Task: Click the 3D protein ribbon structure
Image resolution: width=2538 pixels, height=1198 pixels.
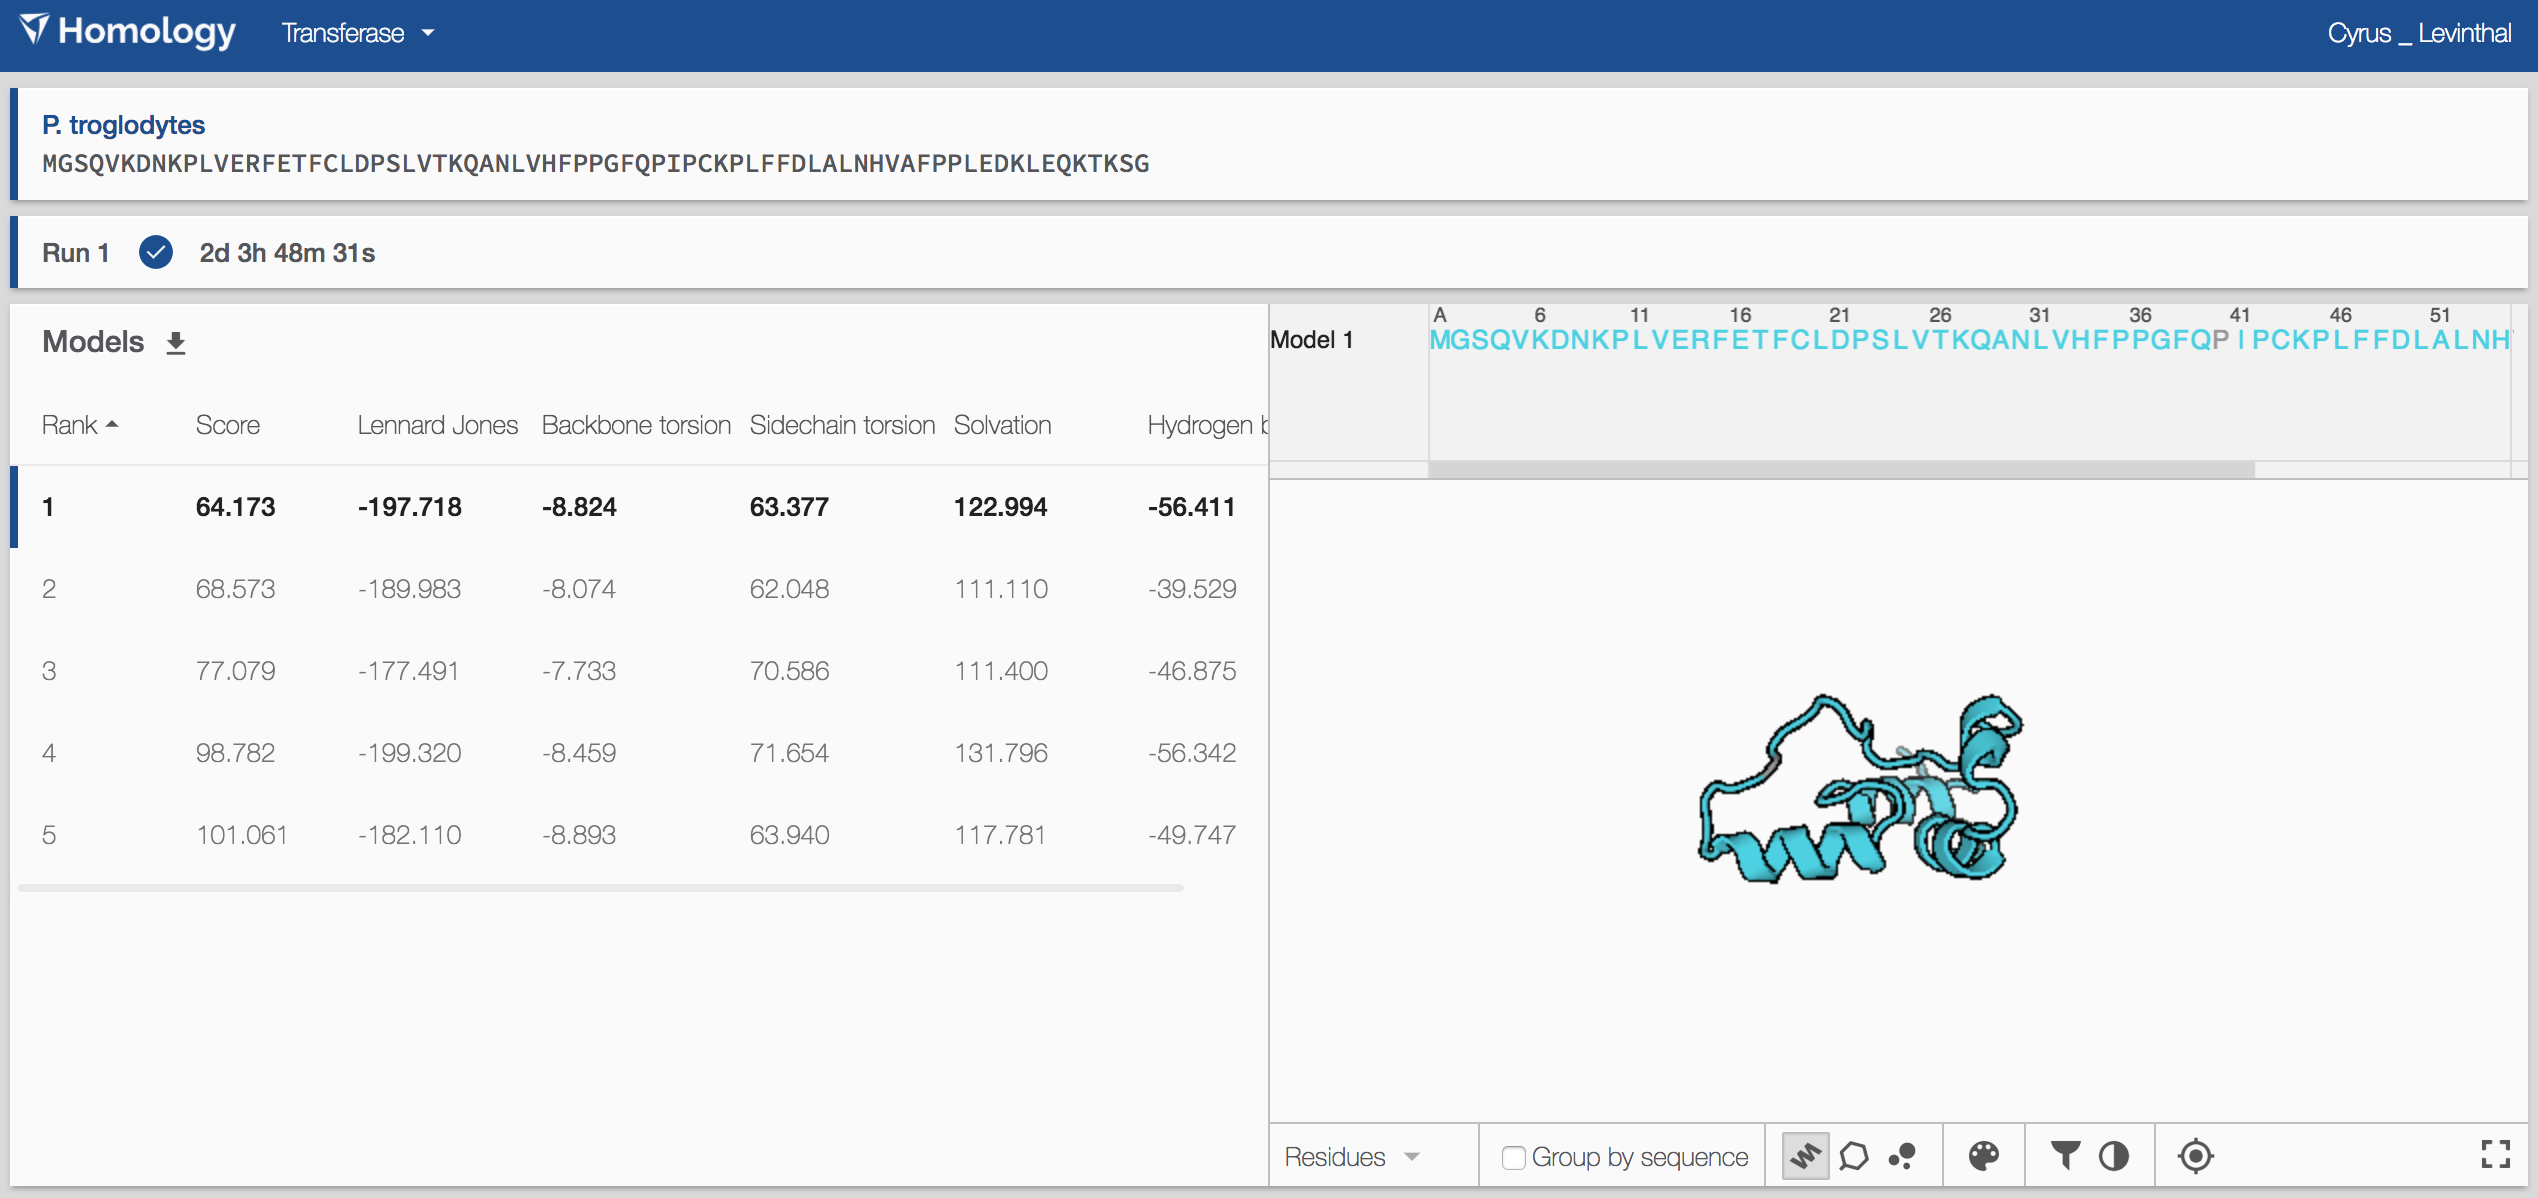Action: (x=1860, y=789)
